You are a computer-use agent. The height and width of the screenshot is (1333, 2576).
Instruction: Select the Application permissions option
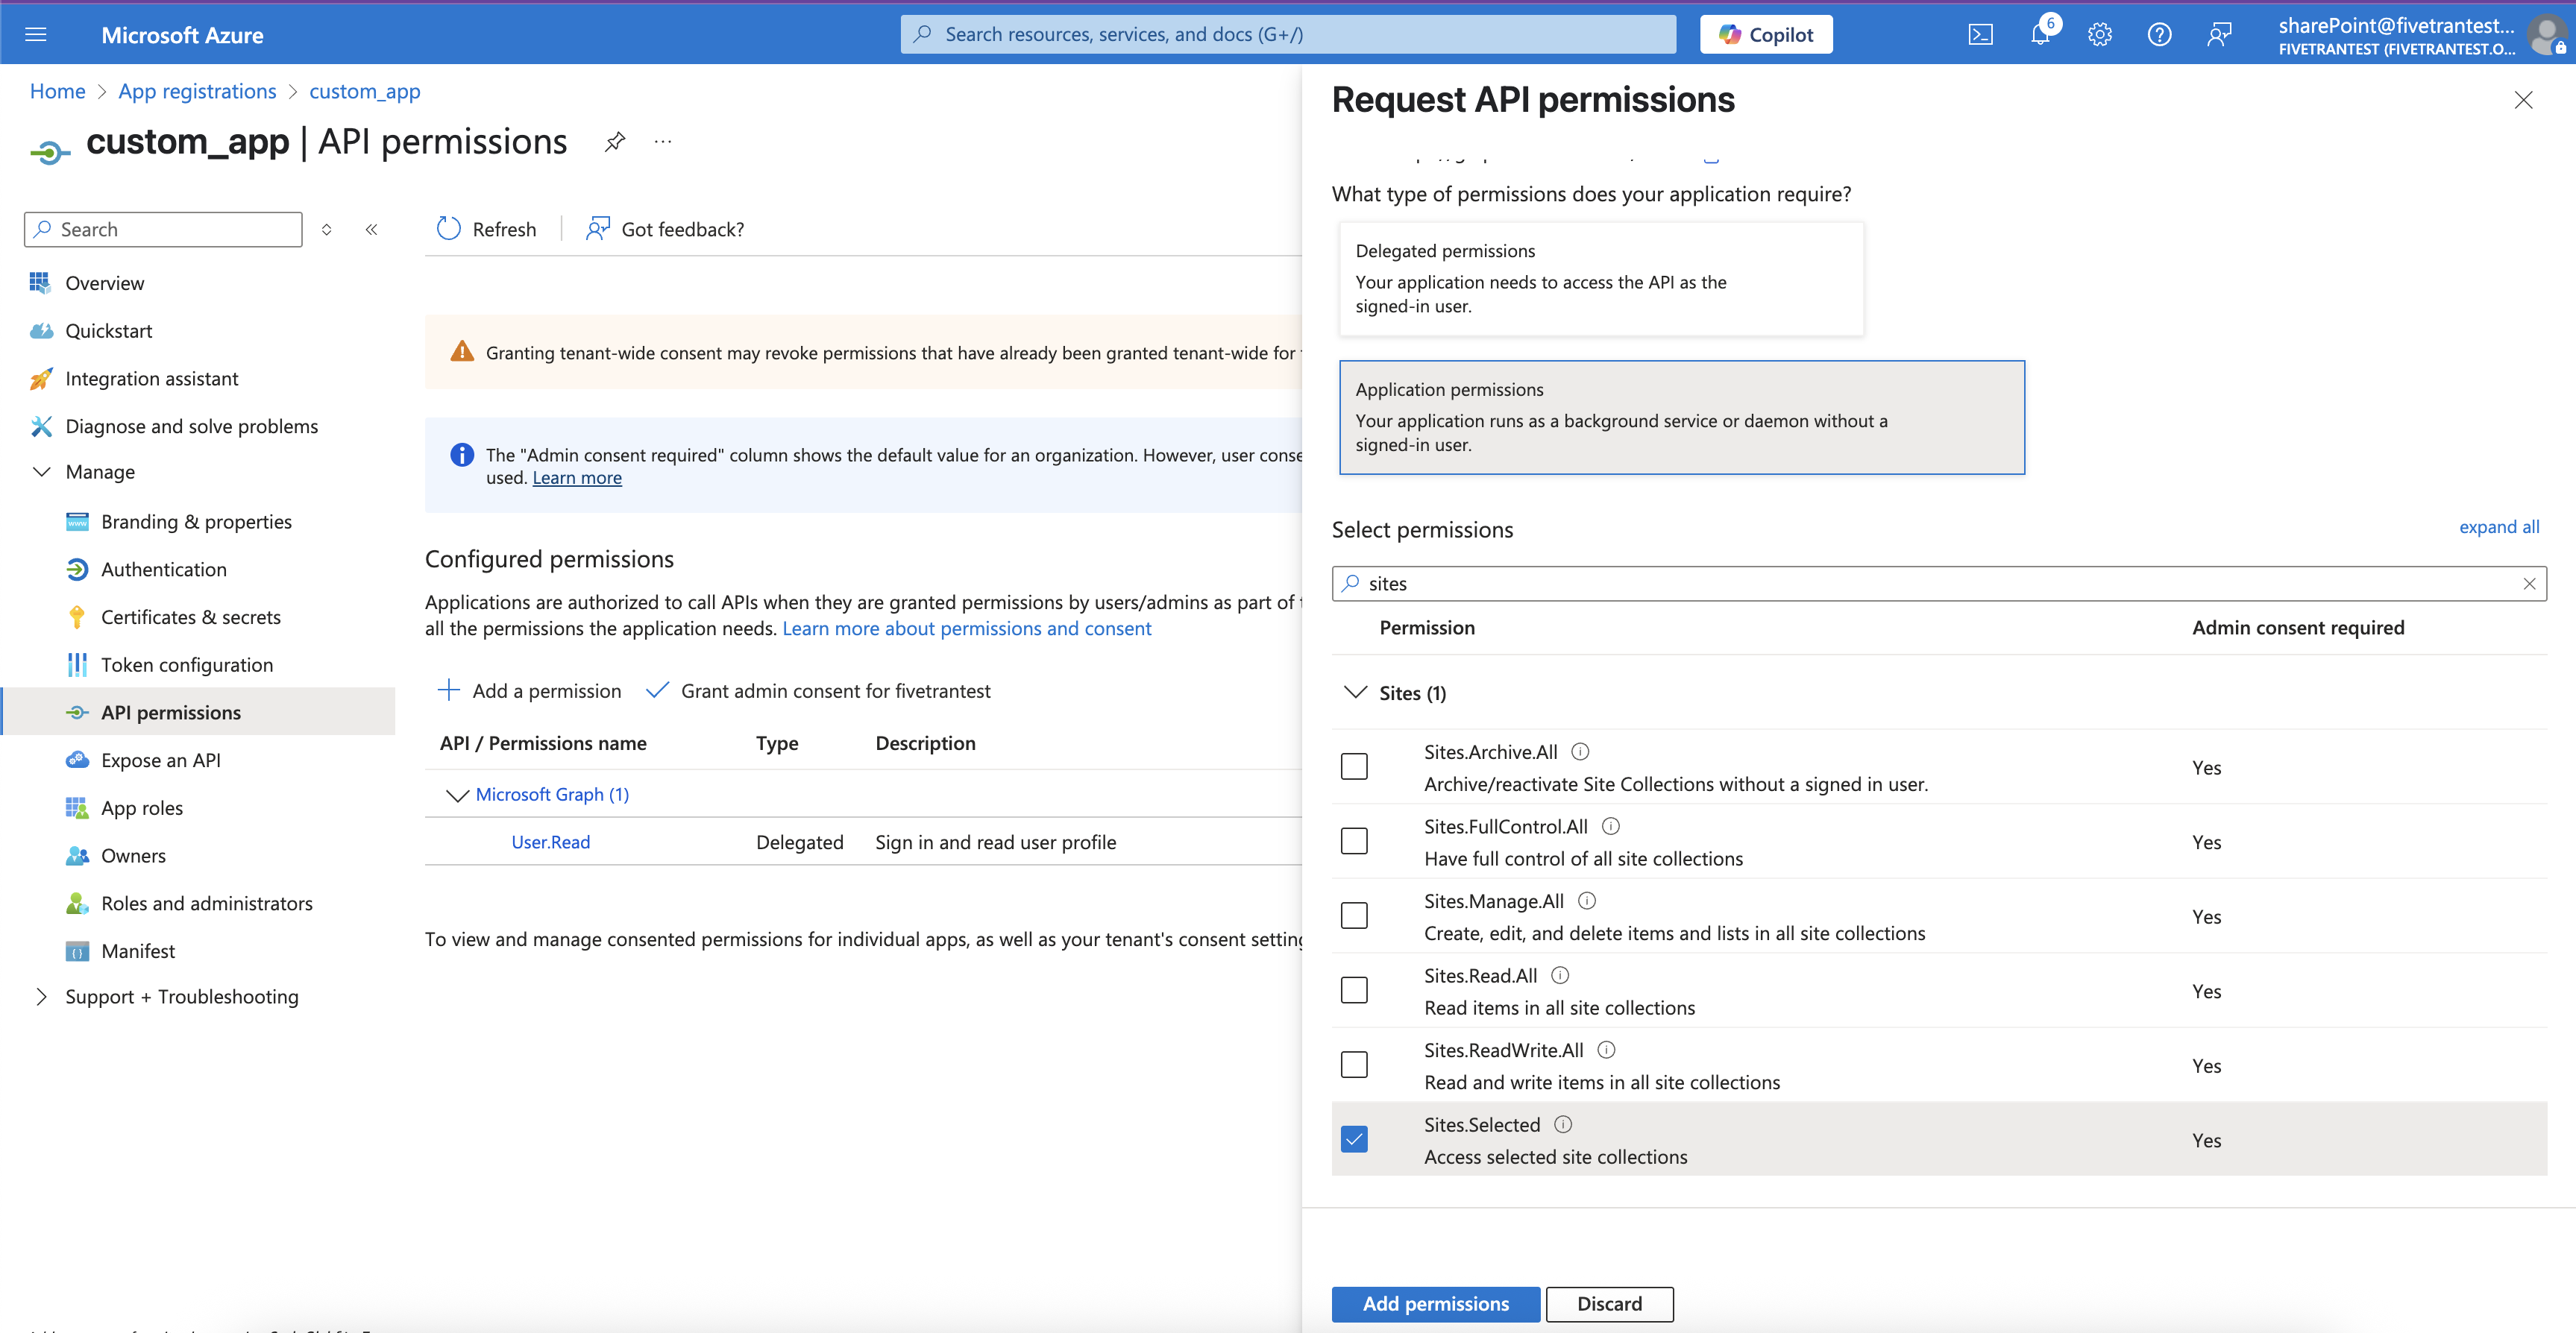[x=1682, y=417]
